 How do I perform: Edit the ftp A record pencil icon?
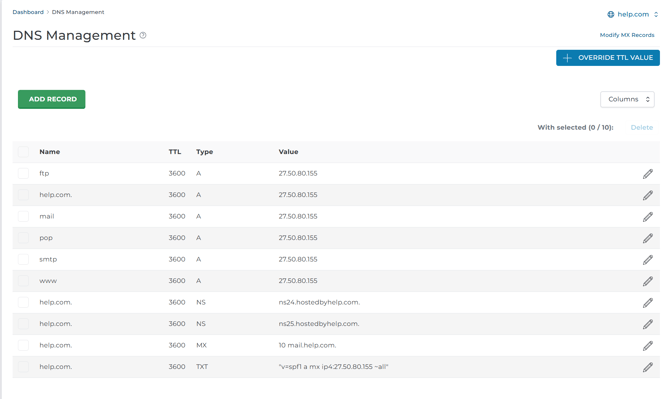[647, 174]
